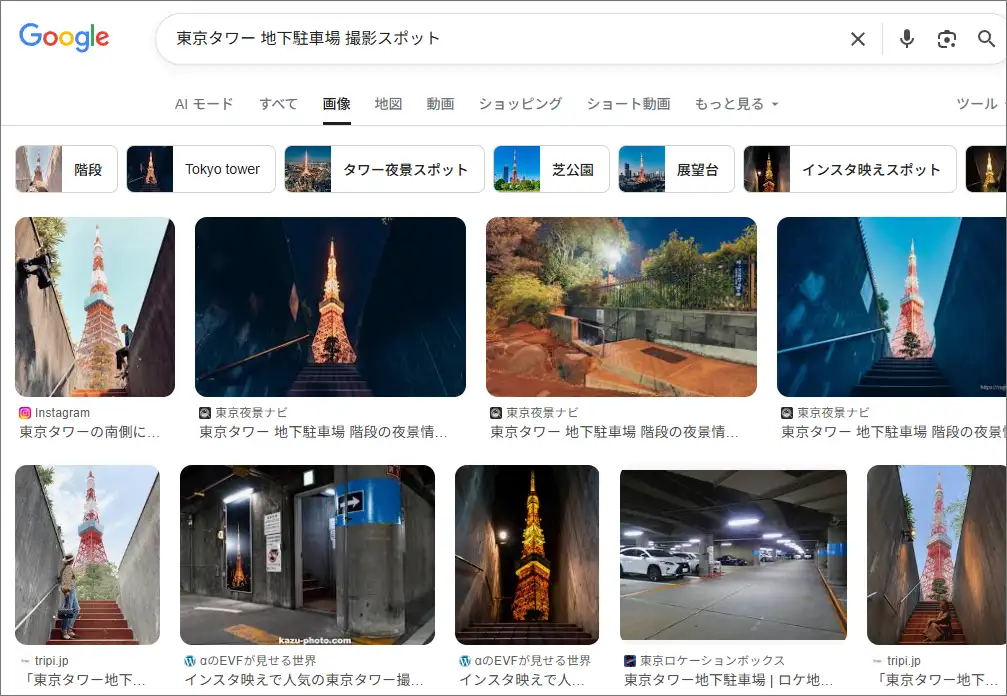Expand the もっと見る dropdown menu
Screen dimensions: 1007x696
[x=736, y=104]
